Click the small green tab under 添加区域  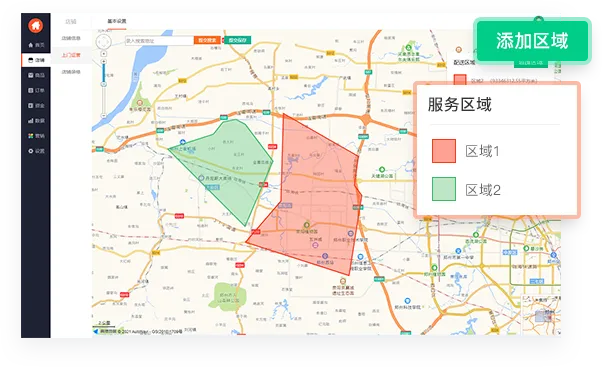[x=531, y=63]
